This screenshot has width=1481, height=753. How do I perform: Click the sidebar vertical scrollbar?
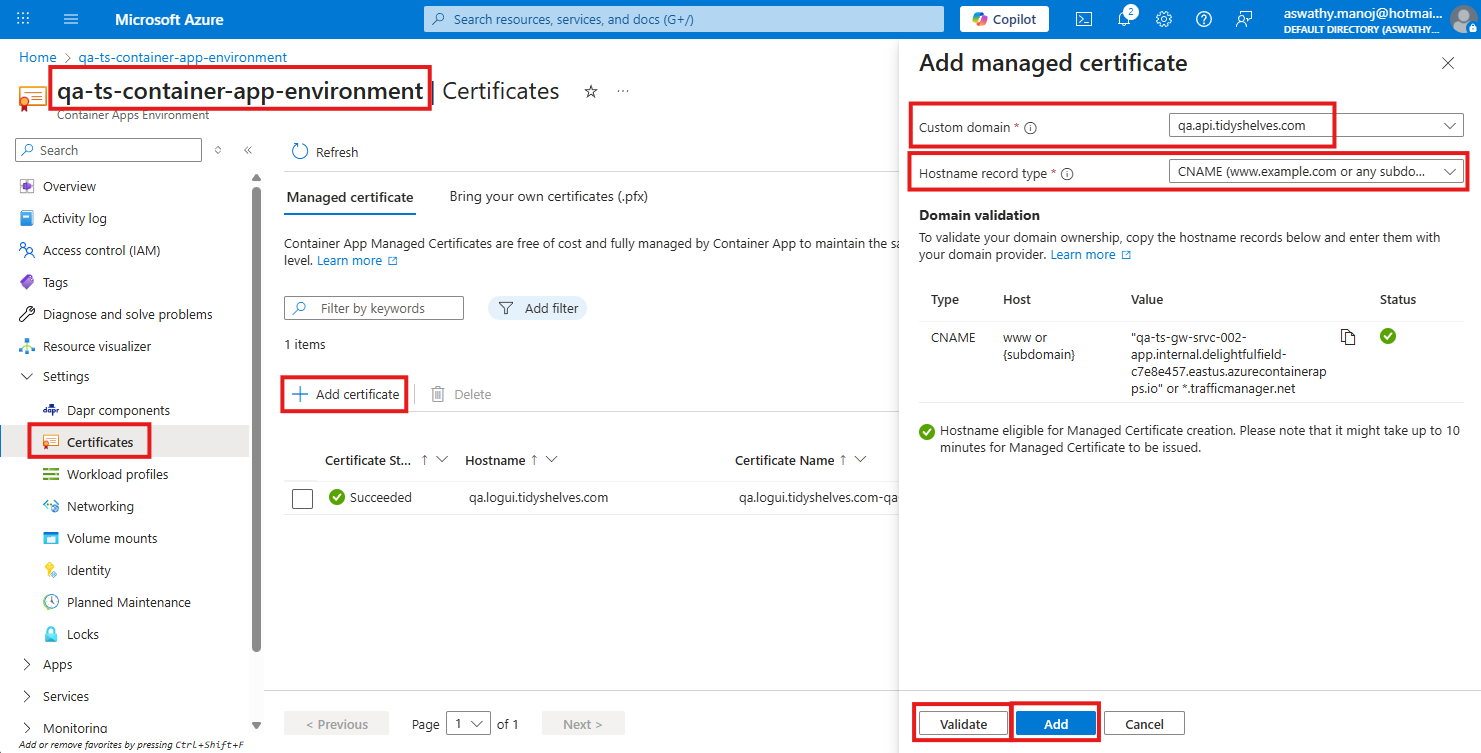click(x=256, y=420)
